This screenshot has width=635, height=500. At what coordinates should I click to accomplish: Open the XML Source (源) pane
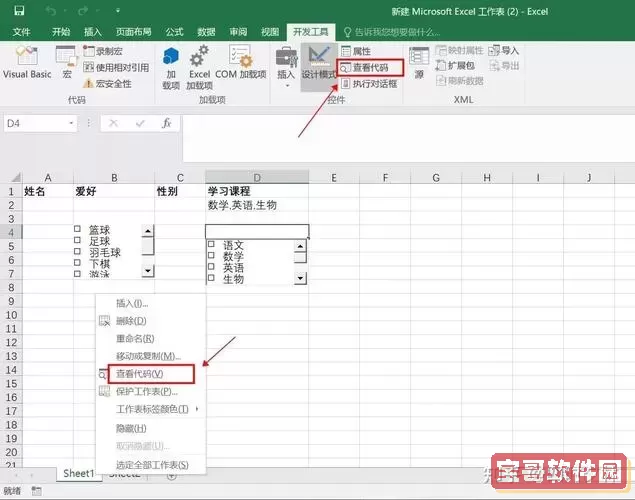(419, 62)
